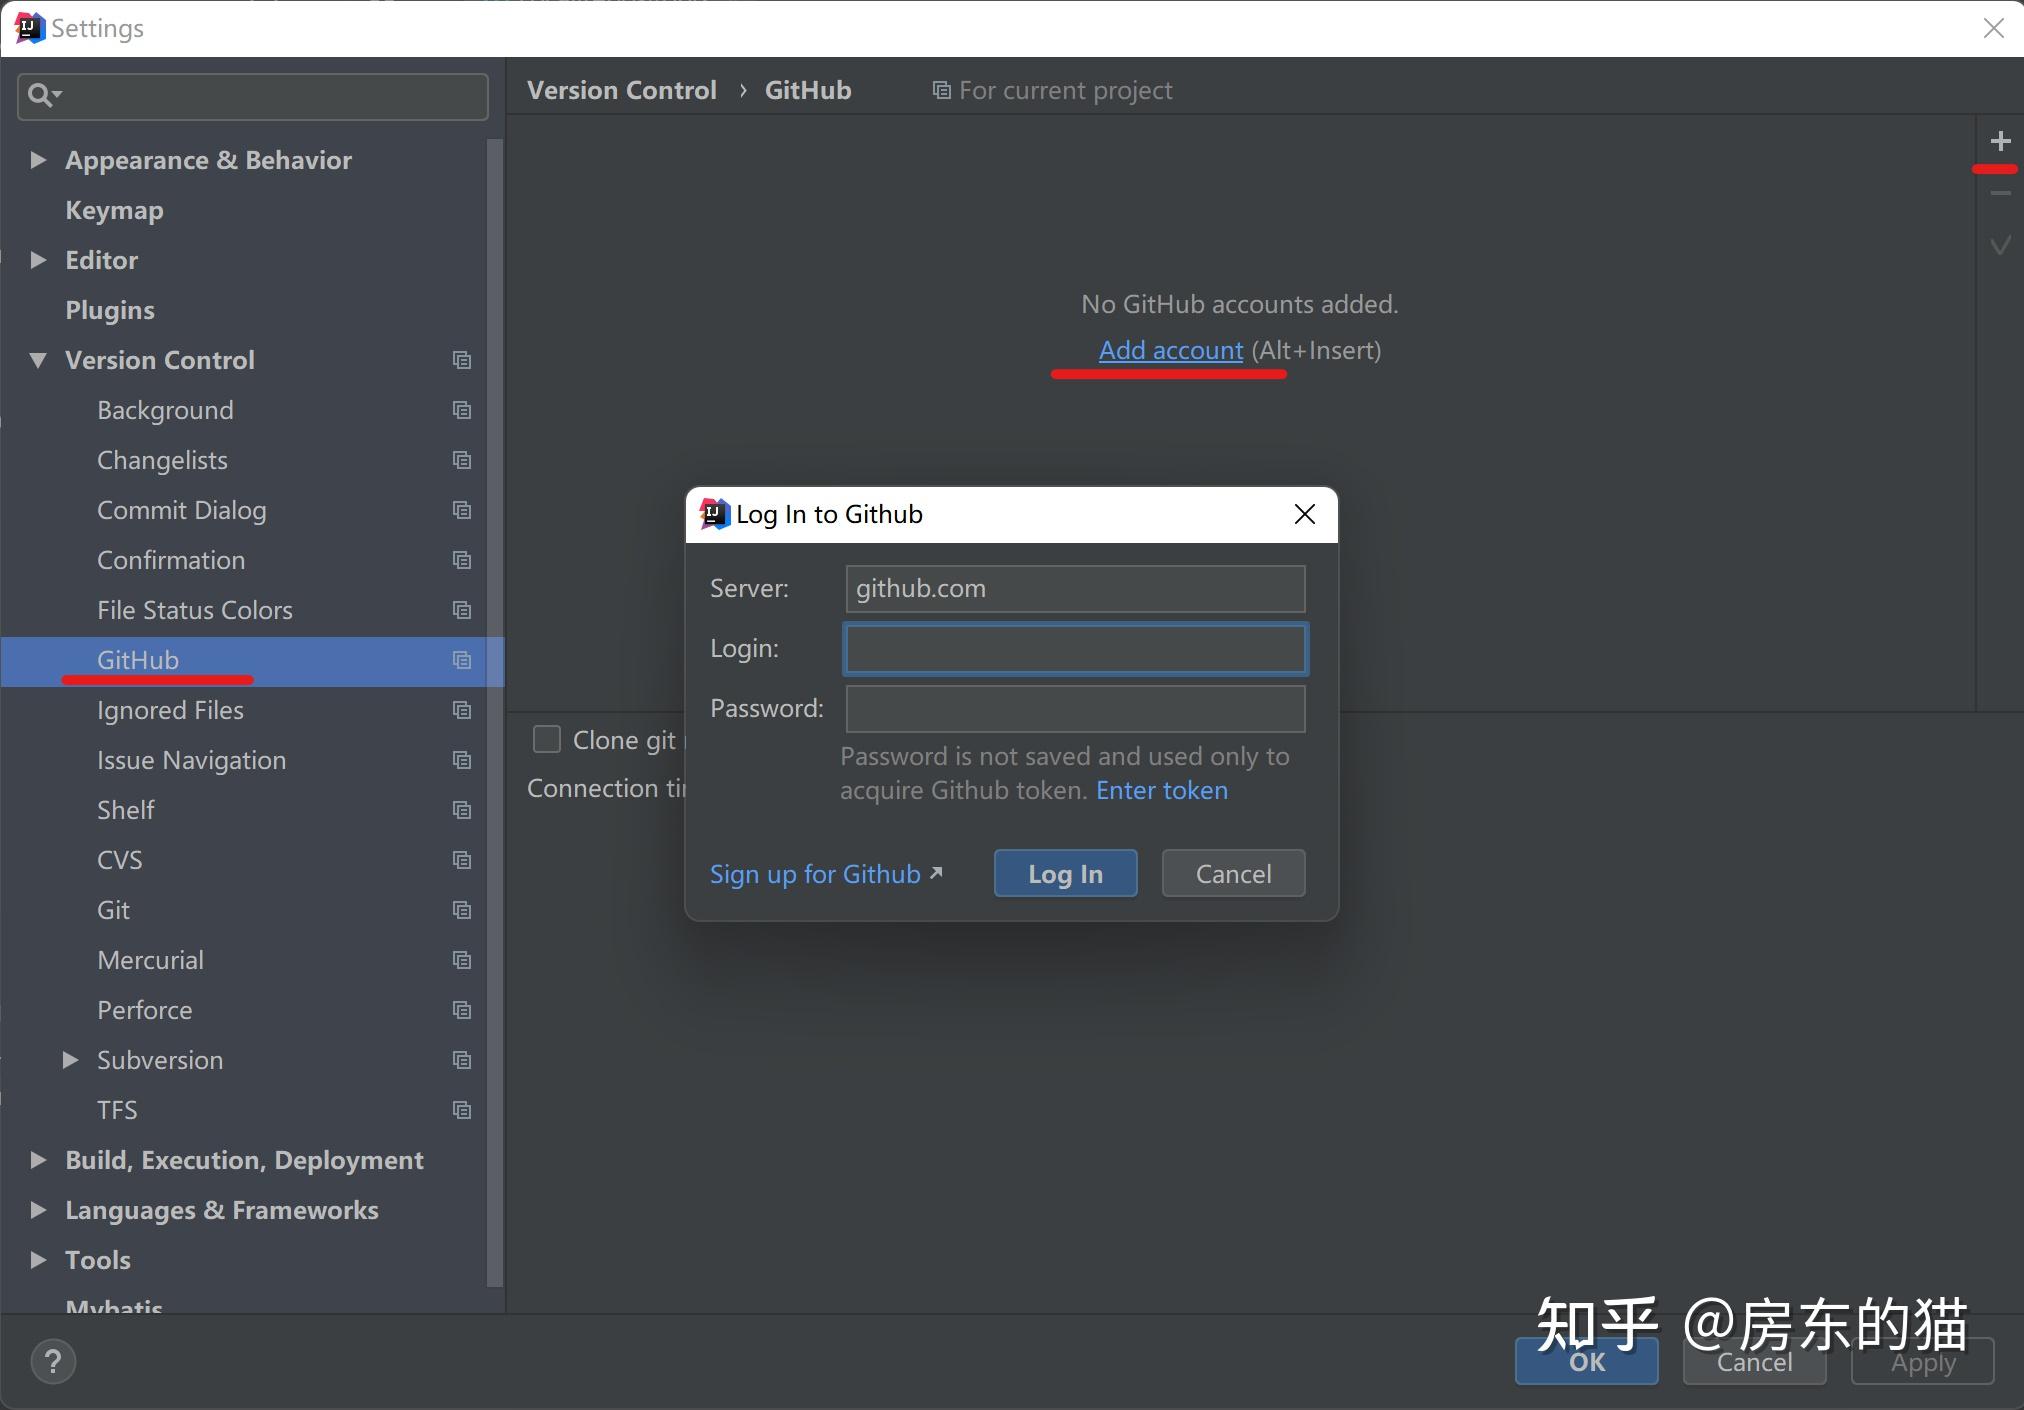Screen dimensions: 2024x1410
Task: Open help via the question mark icon
Action: pyautogui.click(x=53, y=1361)
